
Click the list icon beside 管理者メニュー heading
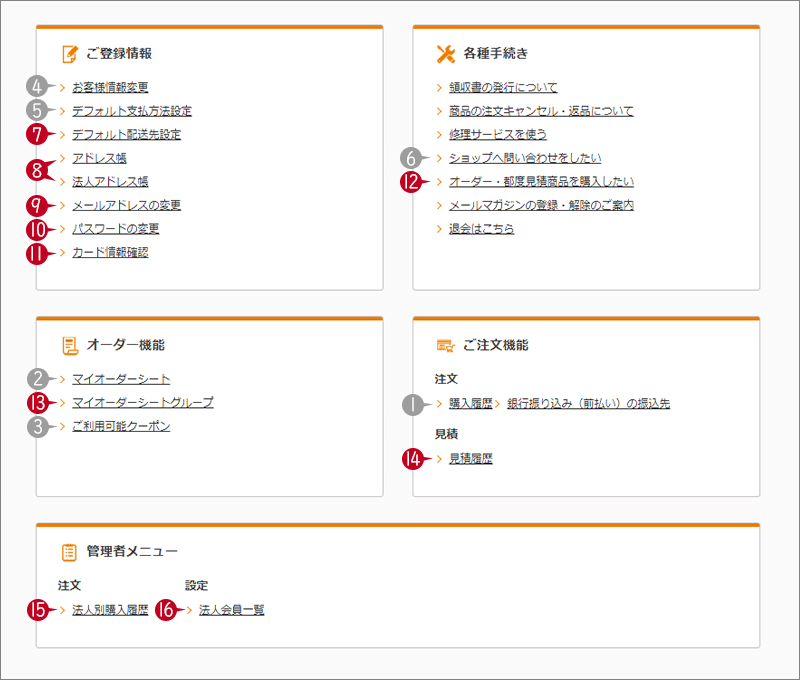click(x=68, y=550)
